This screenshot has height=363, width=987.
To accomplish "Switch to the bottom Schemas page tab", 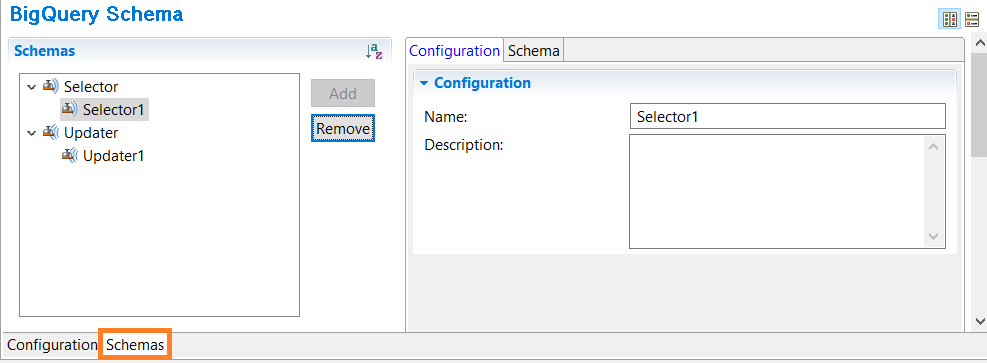I will tap(135, 345).
